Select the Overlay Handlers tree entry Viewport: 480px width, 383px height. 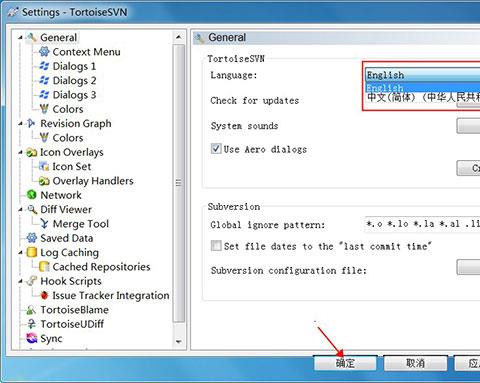[93, 181]
